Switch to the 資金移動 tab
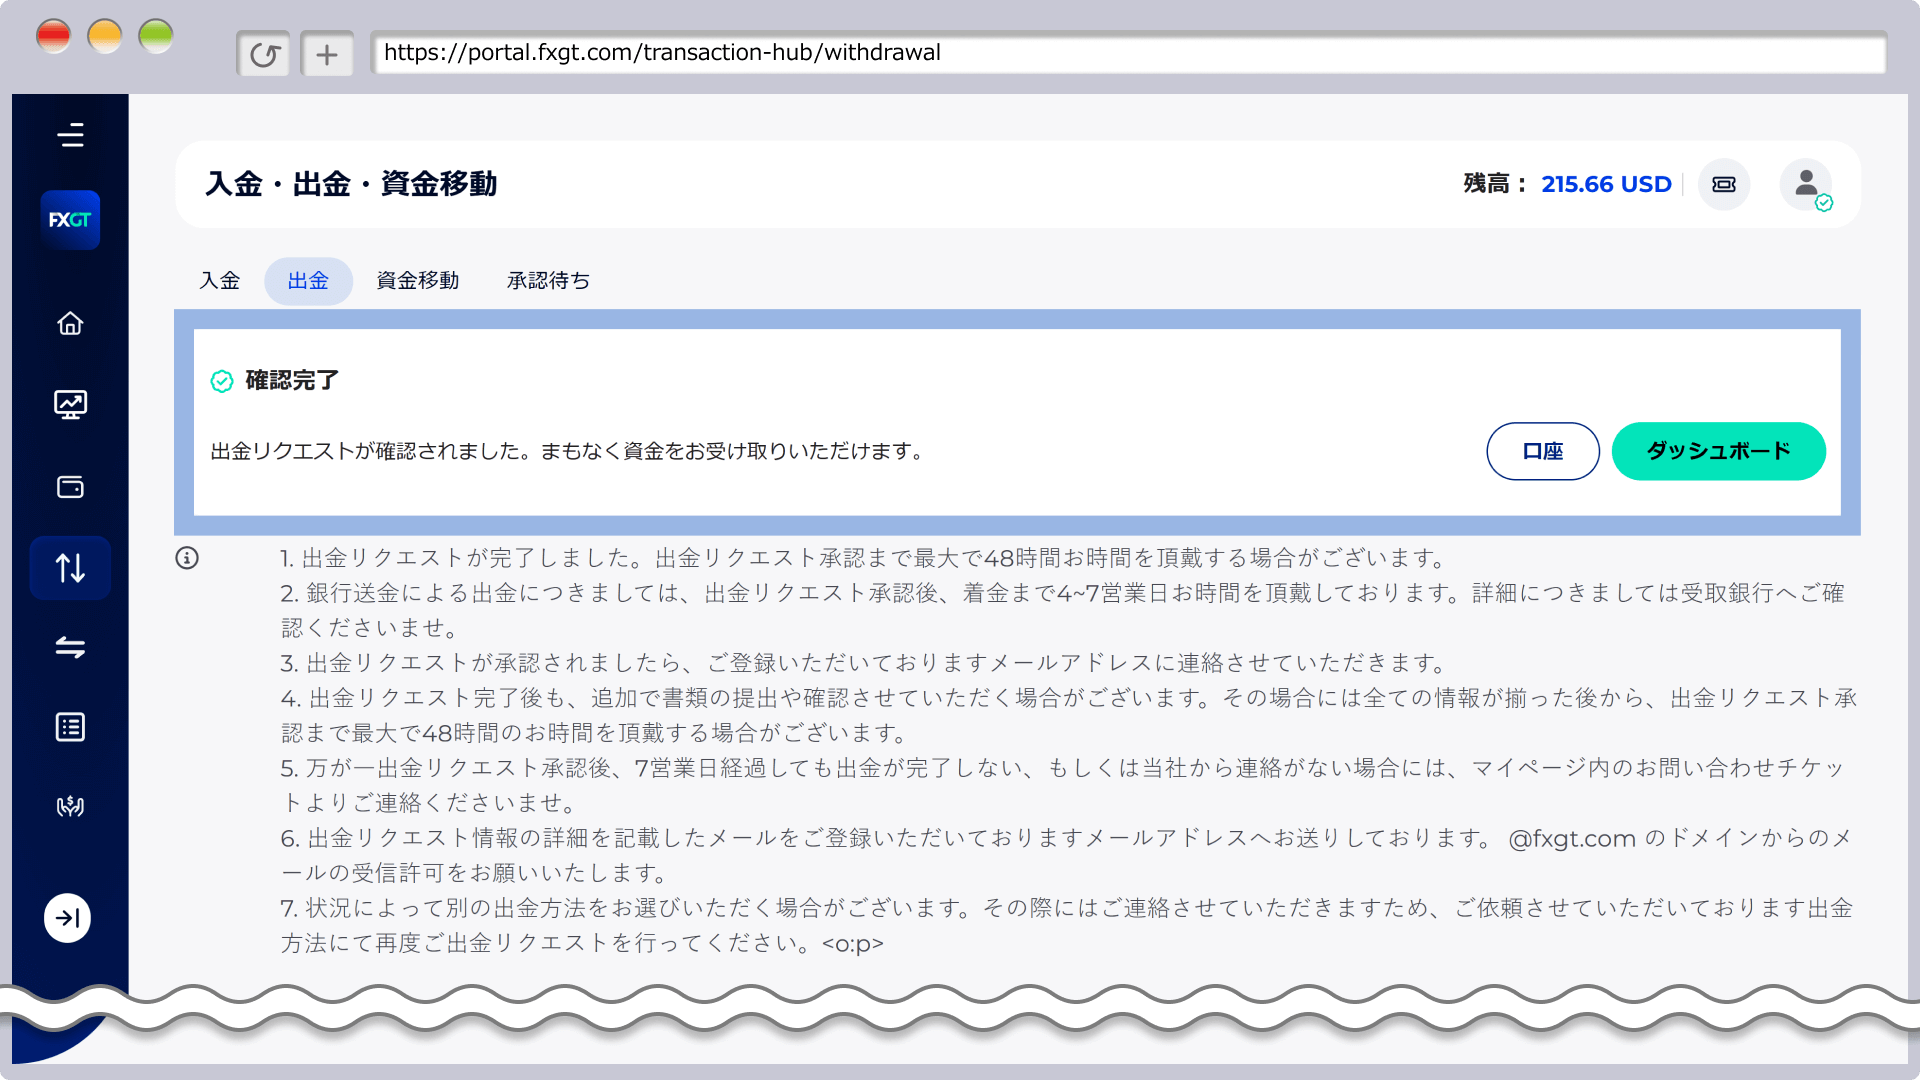Screen dimensions: 1920x1080 [418, 281]
